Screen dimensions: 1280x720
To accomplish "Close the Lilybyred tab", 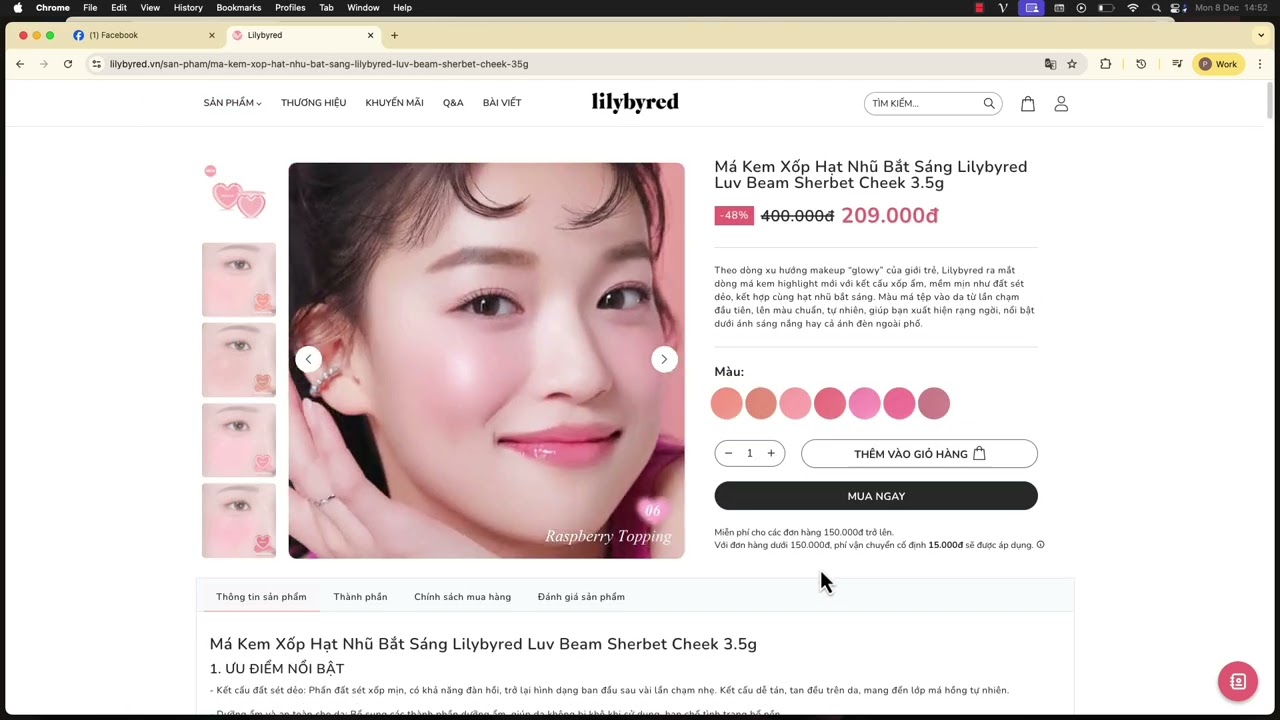I will pos(370,35).
